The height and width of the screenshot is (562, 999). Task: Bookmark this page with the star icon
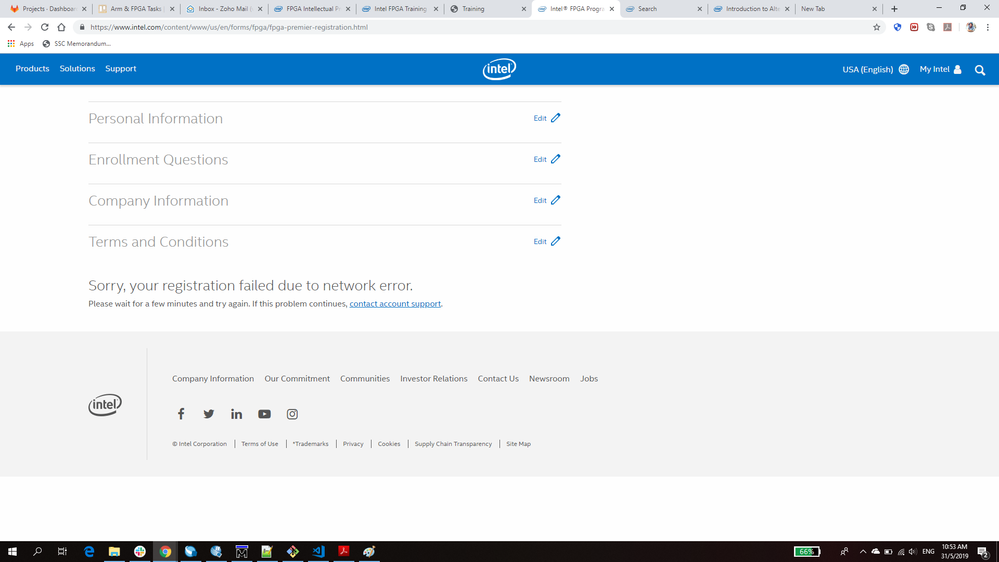pyautogui.click(x=877, y=27)
